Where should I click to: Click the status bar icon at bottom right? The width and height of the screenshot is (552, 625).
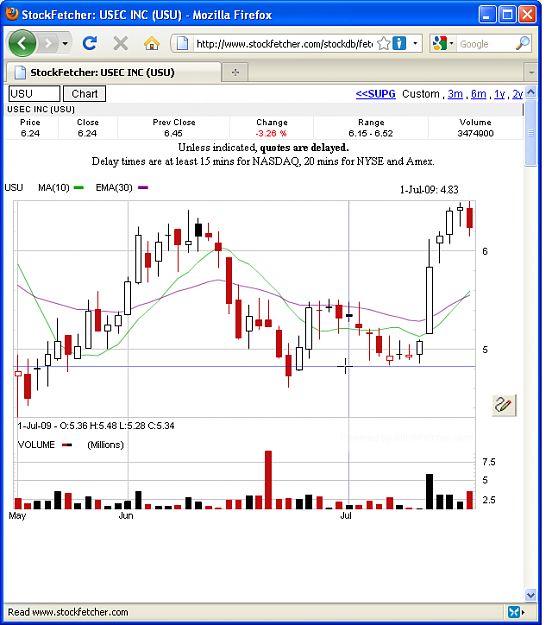515,612
